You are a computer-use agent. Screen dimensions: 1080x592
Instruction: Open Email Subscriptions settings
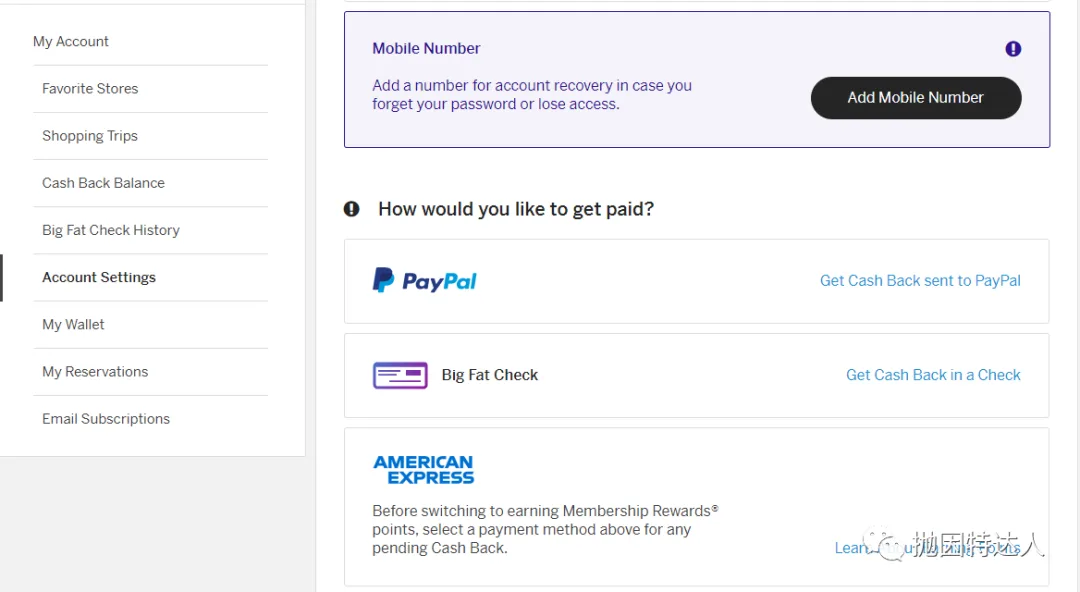coord(106,418)
